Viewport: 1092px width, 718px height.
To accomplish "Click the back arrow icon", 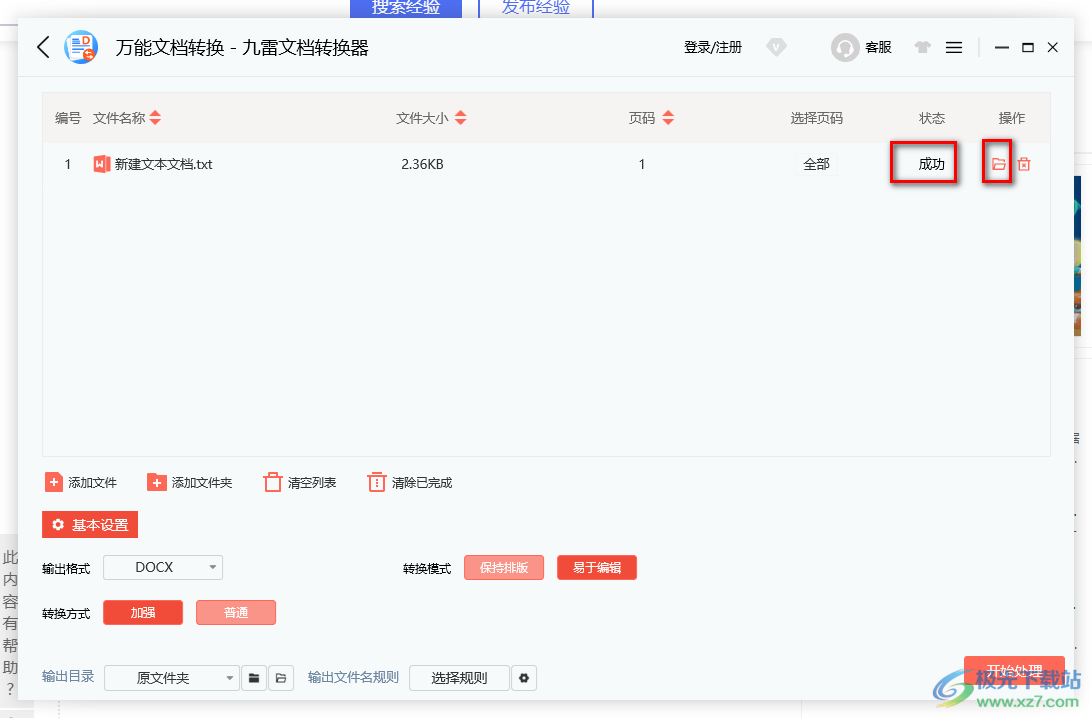I will point(43,47).
